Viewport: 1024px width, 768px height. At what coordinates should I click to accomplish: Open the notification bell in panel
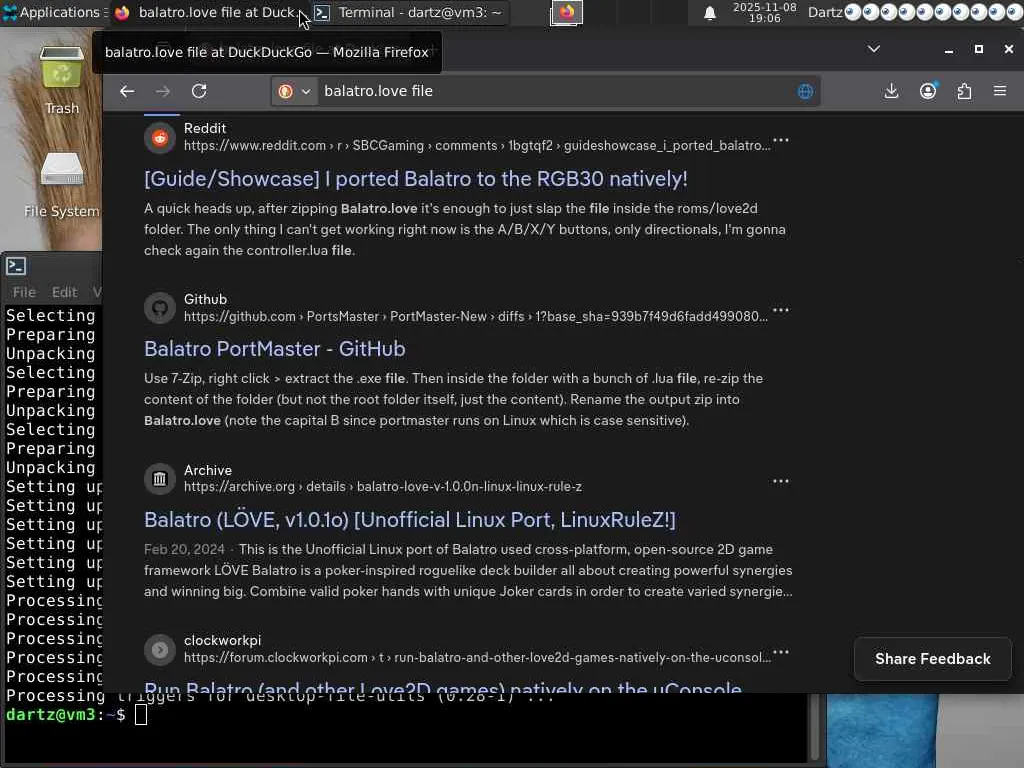710,13
